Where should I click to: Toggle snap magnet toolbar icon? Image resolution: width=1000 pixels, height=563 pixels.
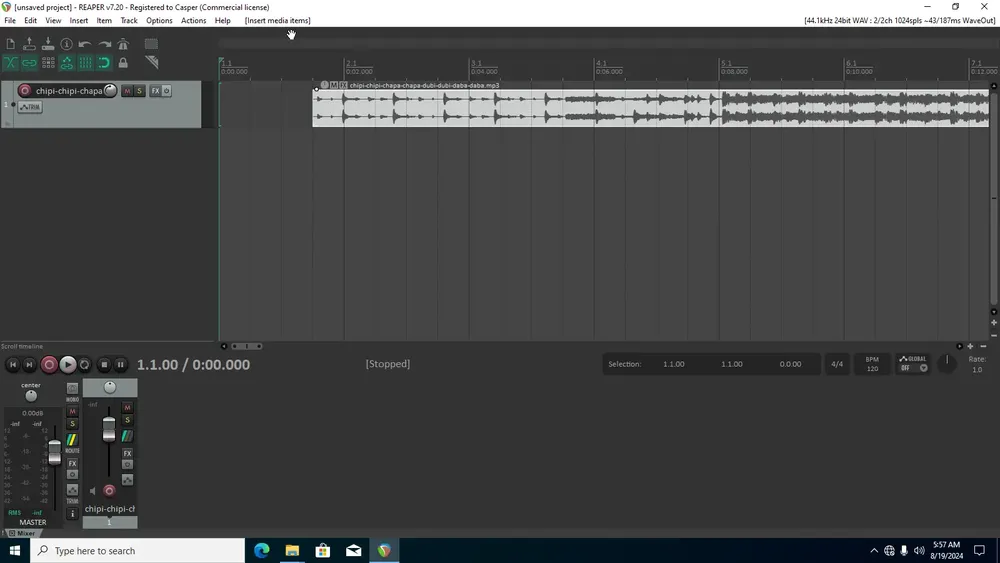point(104,62)
